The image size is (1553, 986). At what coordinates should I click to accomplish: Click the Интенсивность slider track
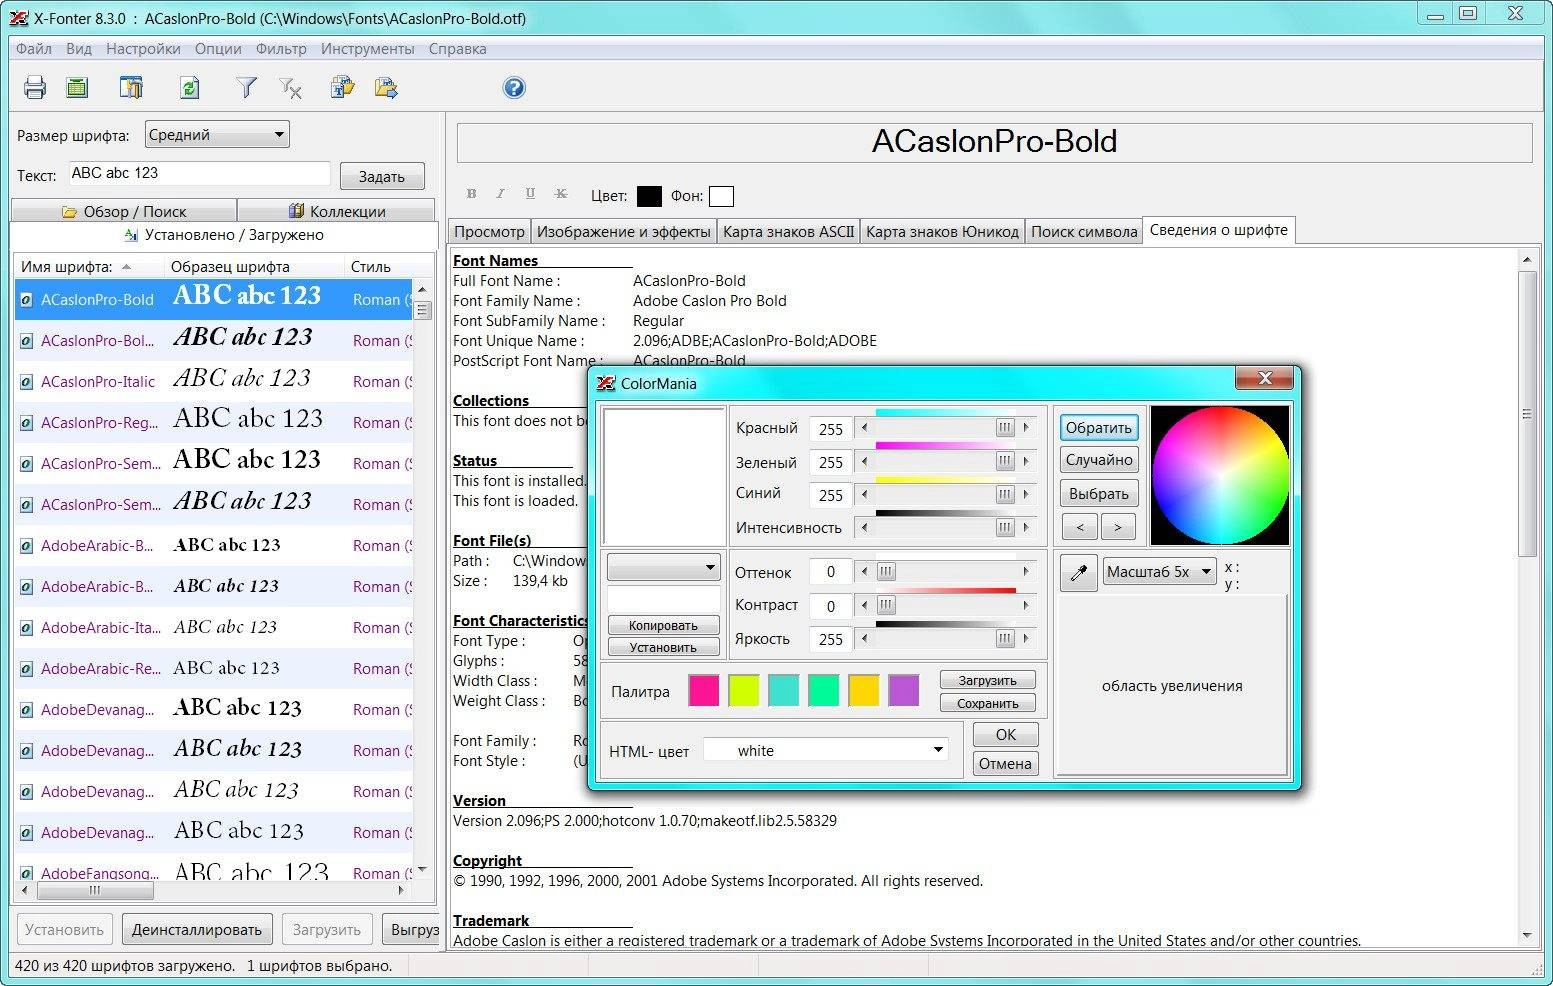pyautogui.click(x=945, y=527)
